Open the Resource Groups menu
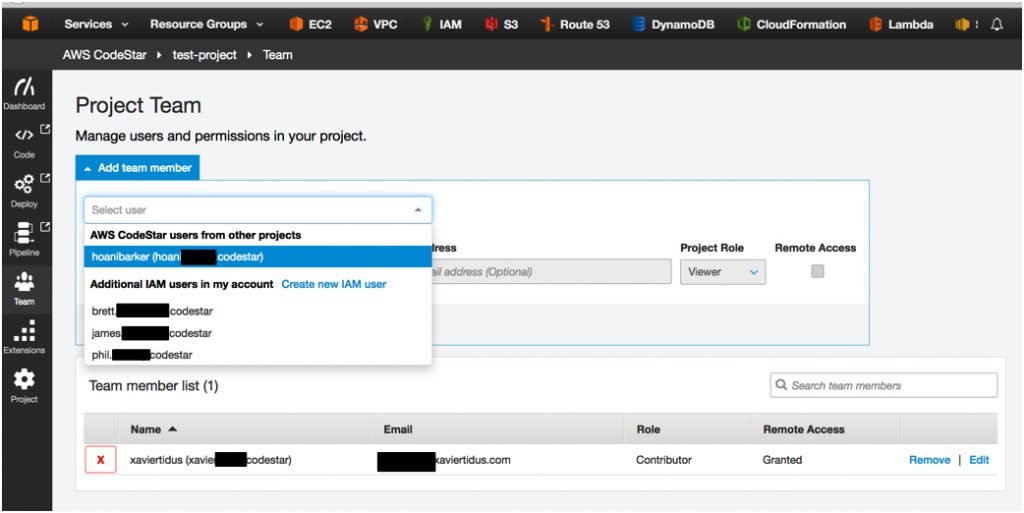 (x=206, y=24)
